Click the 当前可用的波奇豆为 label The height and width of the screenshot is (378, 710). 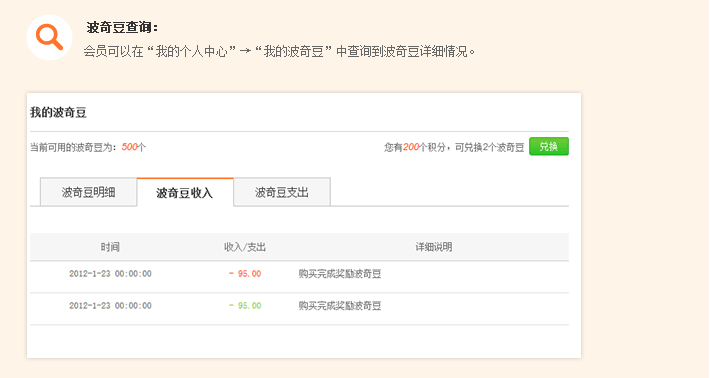pyautogui.click(x=73, y=147)
